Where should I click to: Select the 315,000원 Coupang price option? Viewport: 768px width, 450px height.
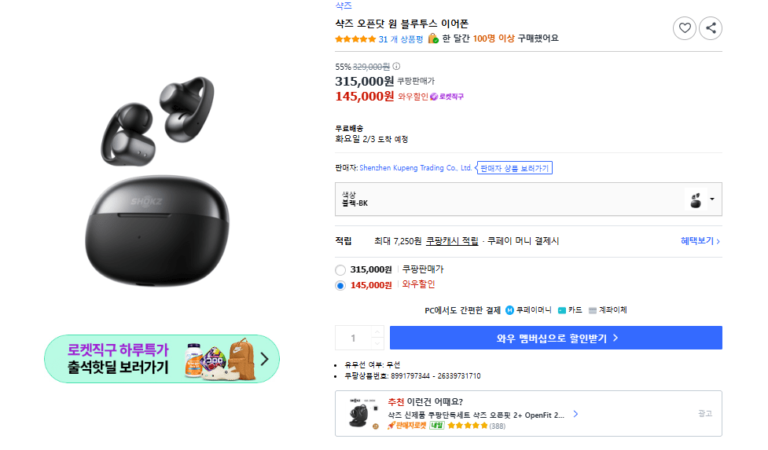(x=341, y=270)
